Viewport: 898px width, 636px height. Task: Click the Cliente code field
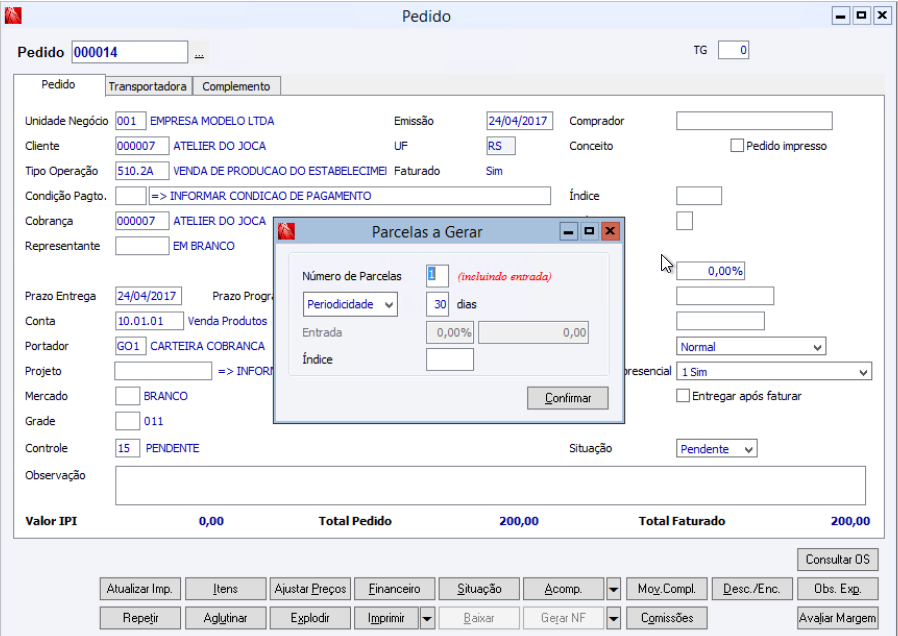142,146
